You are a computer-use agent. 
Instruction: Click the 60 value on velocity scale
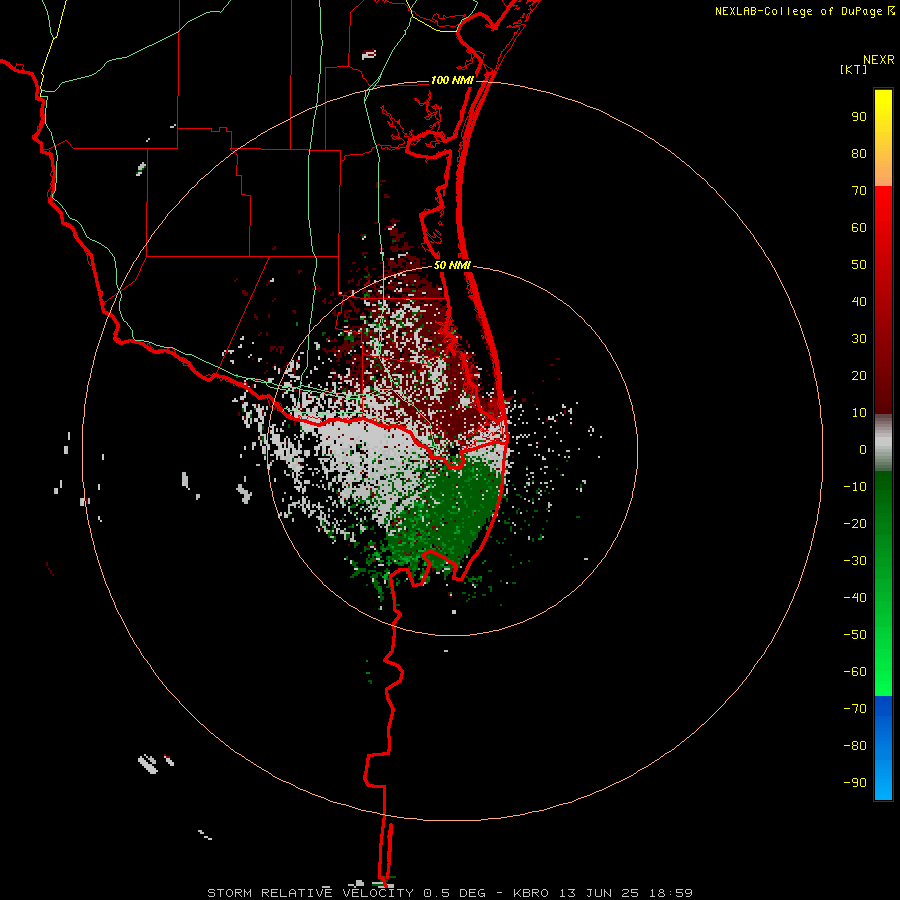coord(859,227)
